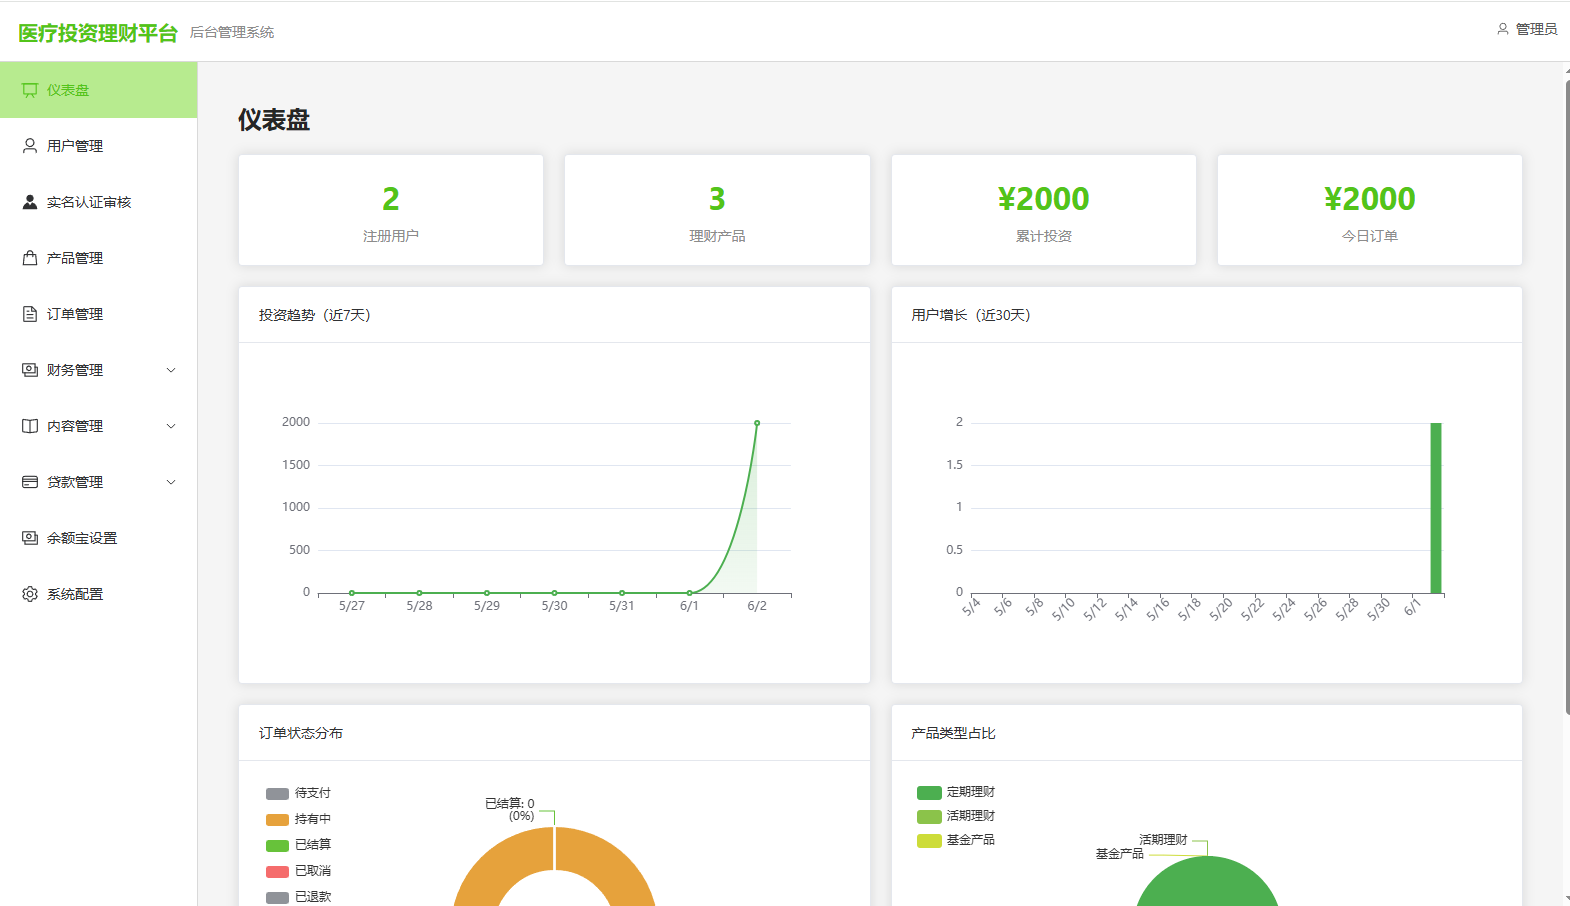This screenshot has height=906, width=1570.
Task: Click the card icon beside 贷款管理
Action: tap(30, 482)
